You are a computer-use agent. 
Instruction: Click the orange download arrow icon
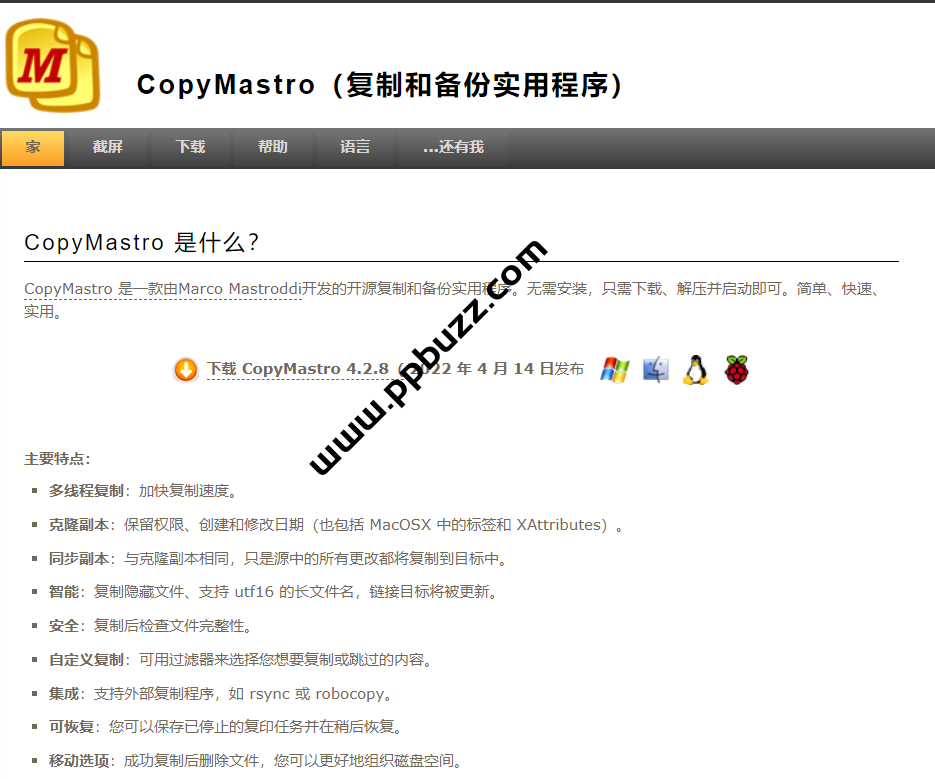click(x=185, y=370)
